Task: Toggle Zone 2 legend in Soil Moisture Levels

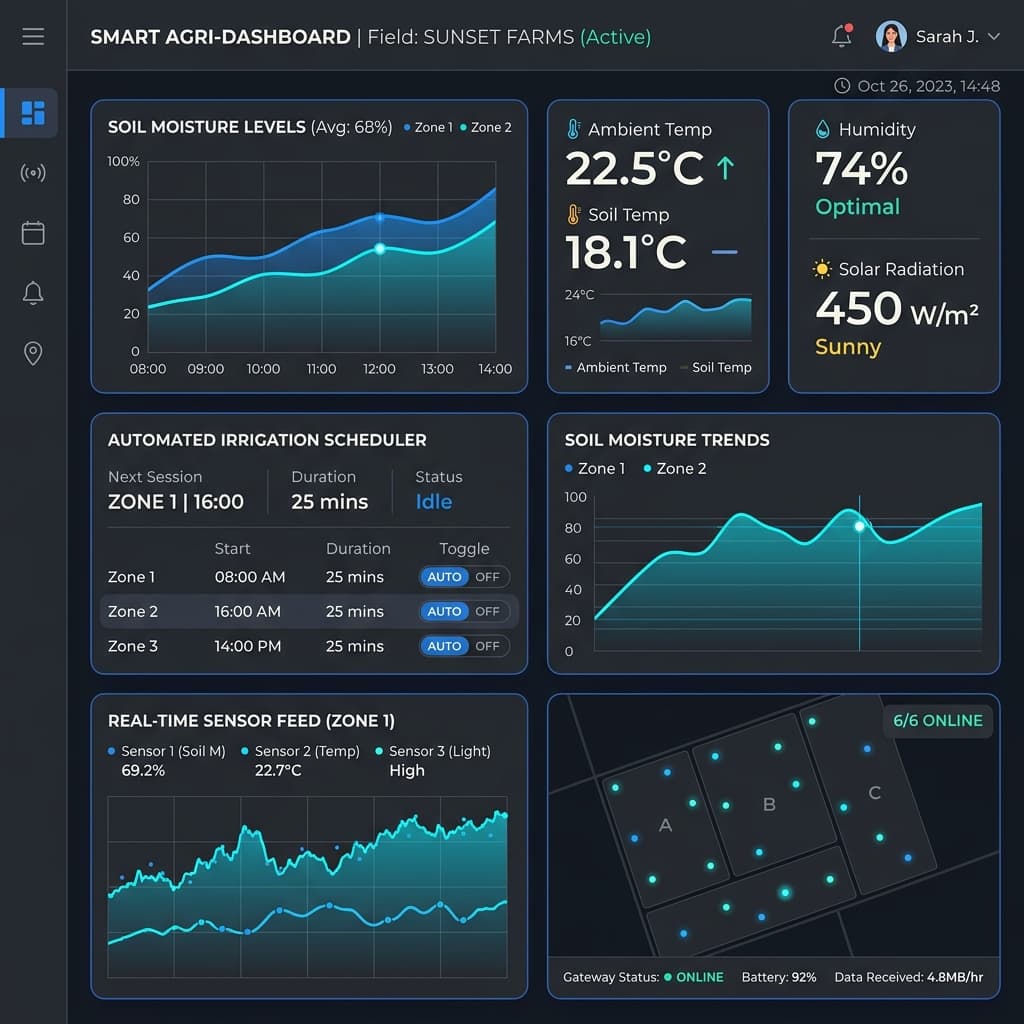Action: coord(485,127)
